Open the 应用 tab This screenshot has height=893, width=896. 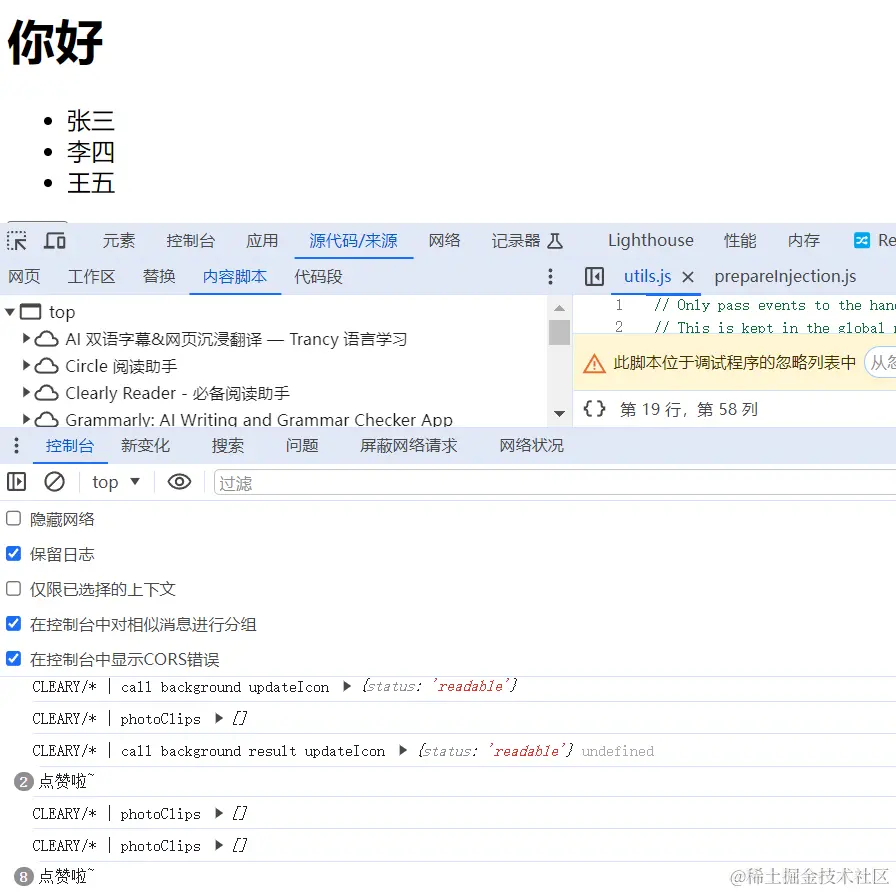point(262,241)
